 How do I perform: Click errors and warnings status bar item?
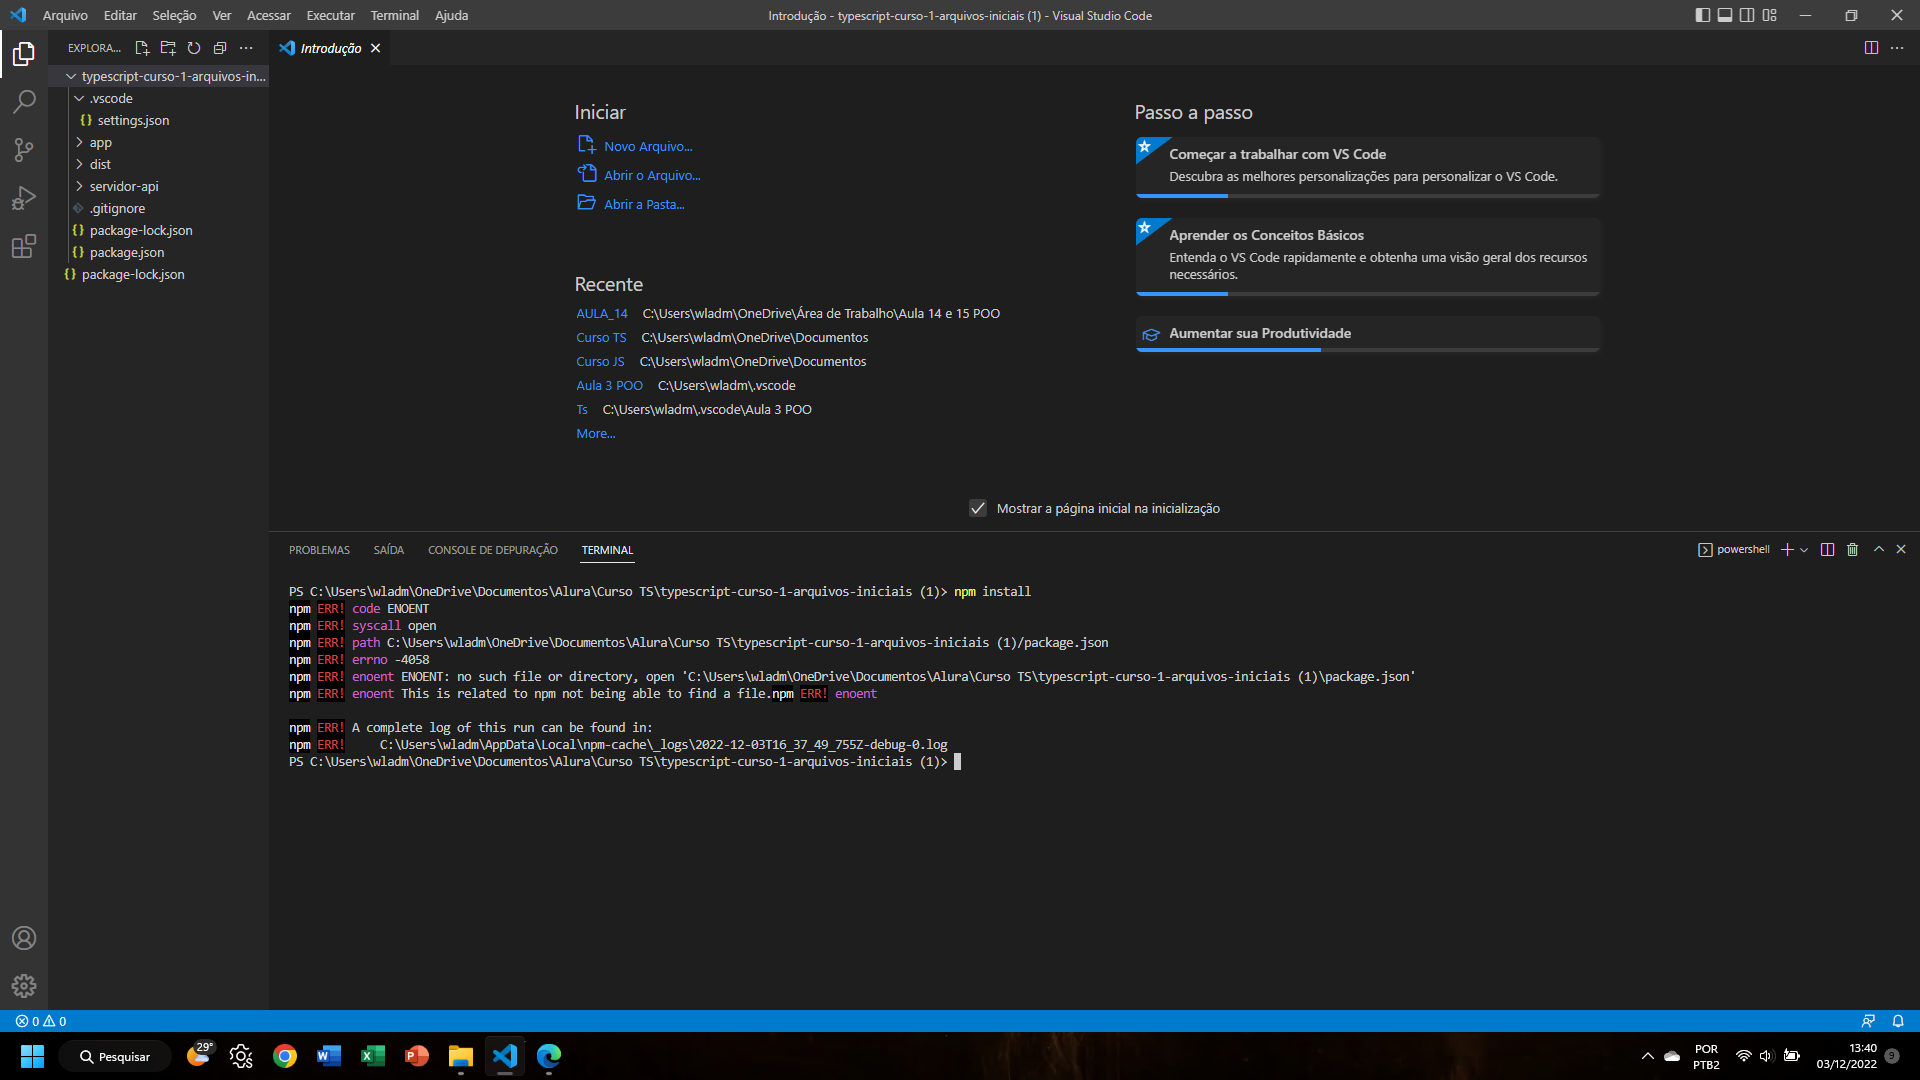click(x=41, y=1021)
